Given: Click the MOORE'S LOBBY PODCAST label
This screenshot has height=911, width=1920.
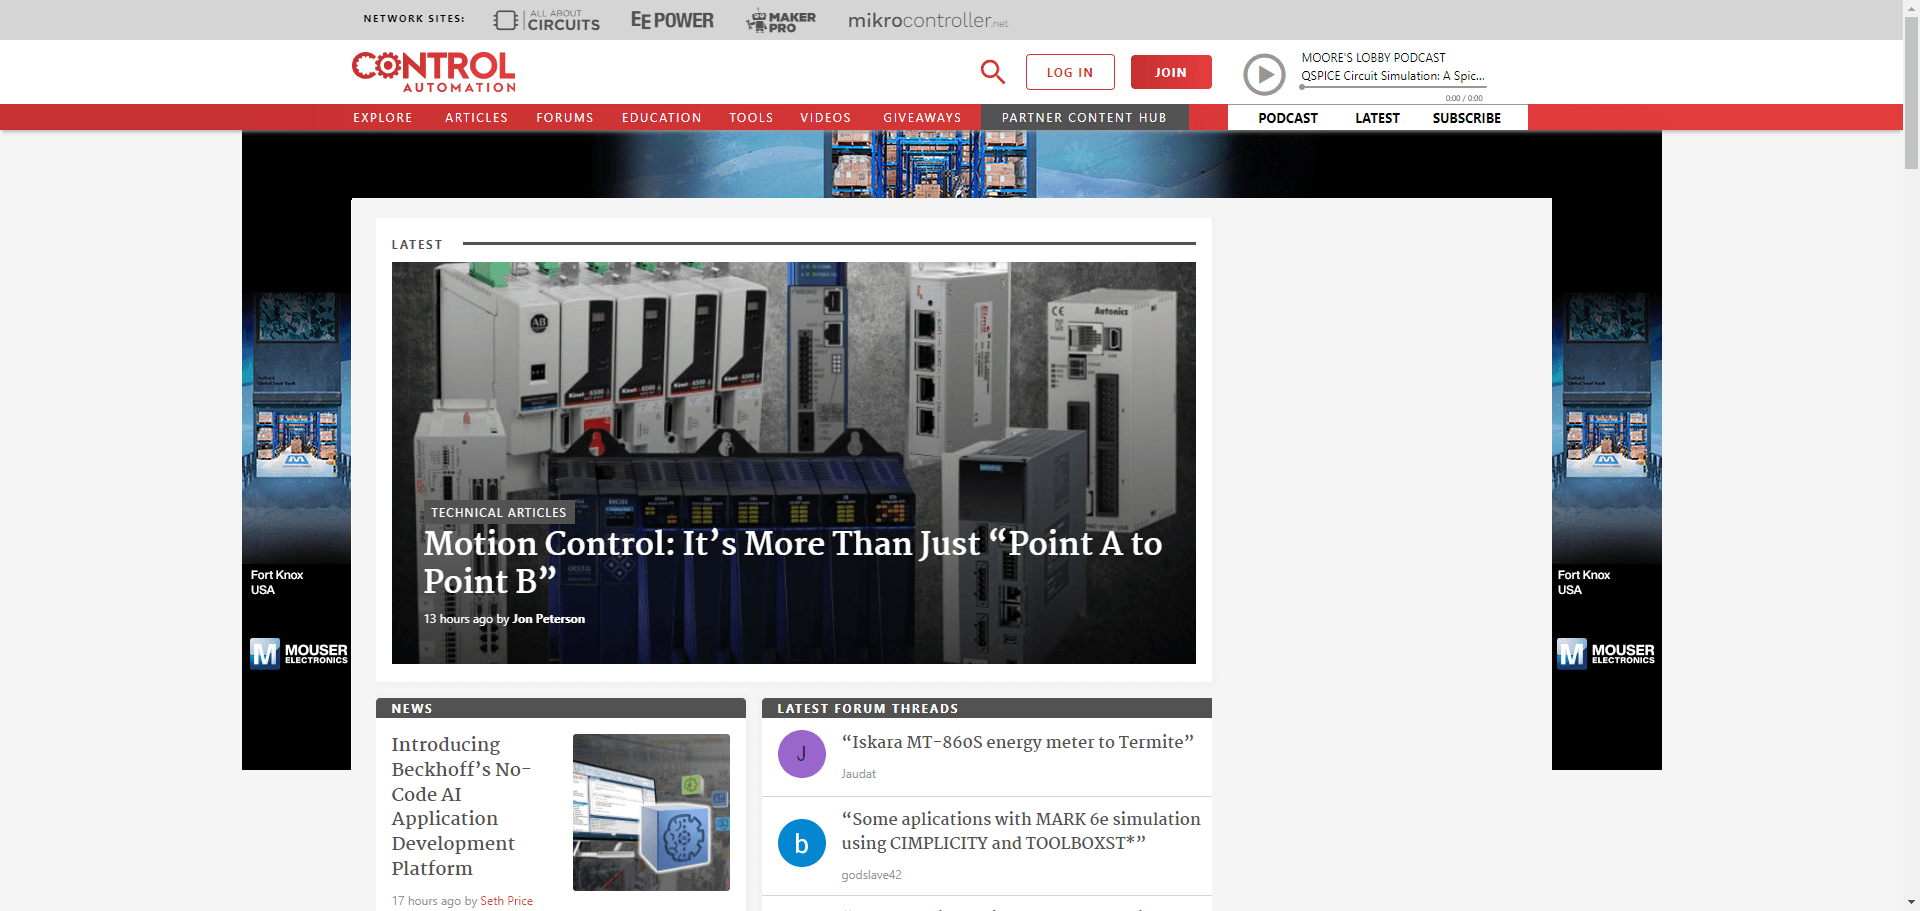Looking at the screenshot, I should (x=1373, y=58).
